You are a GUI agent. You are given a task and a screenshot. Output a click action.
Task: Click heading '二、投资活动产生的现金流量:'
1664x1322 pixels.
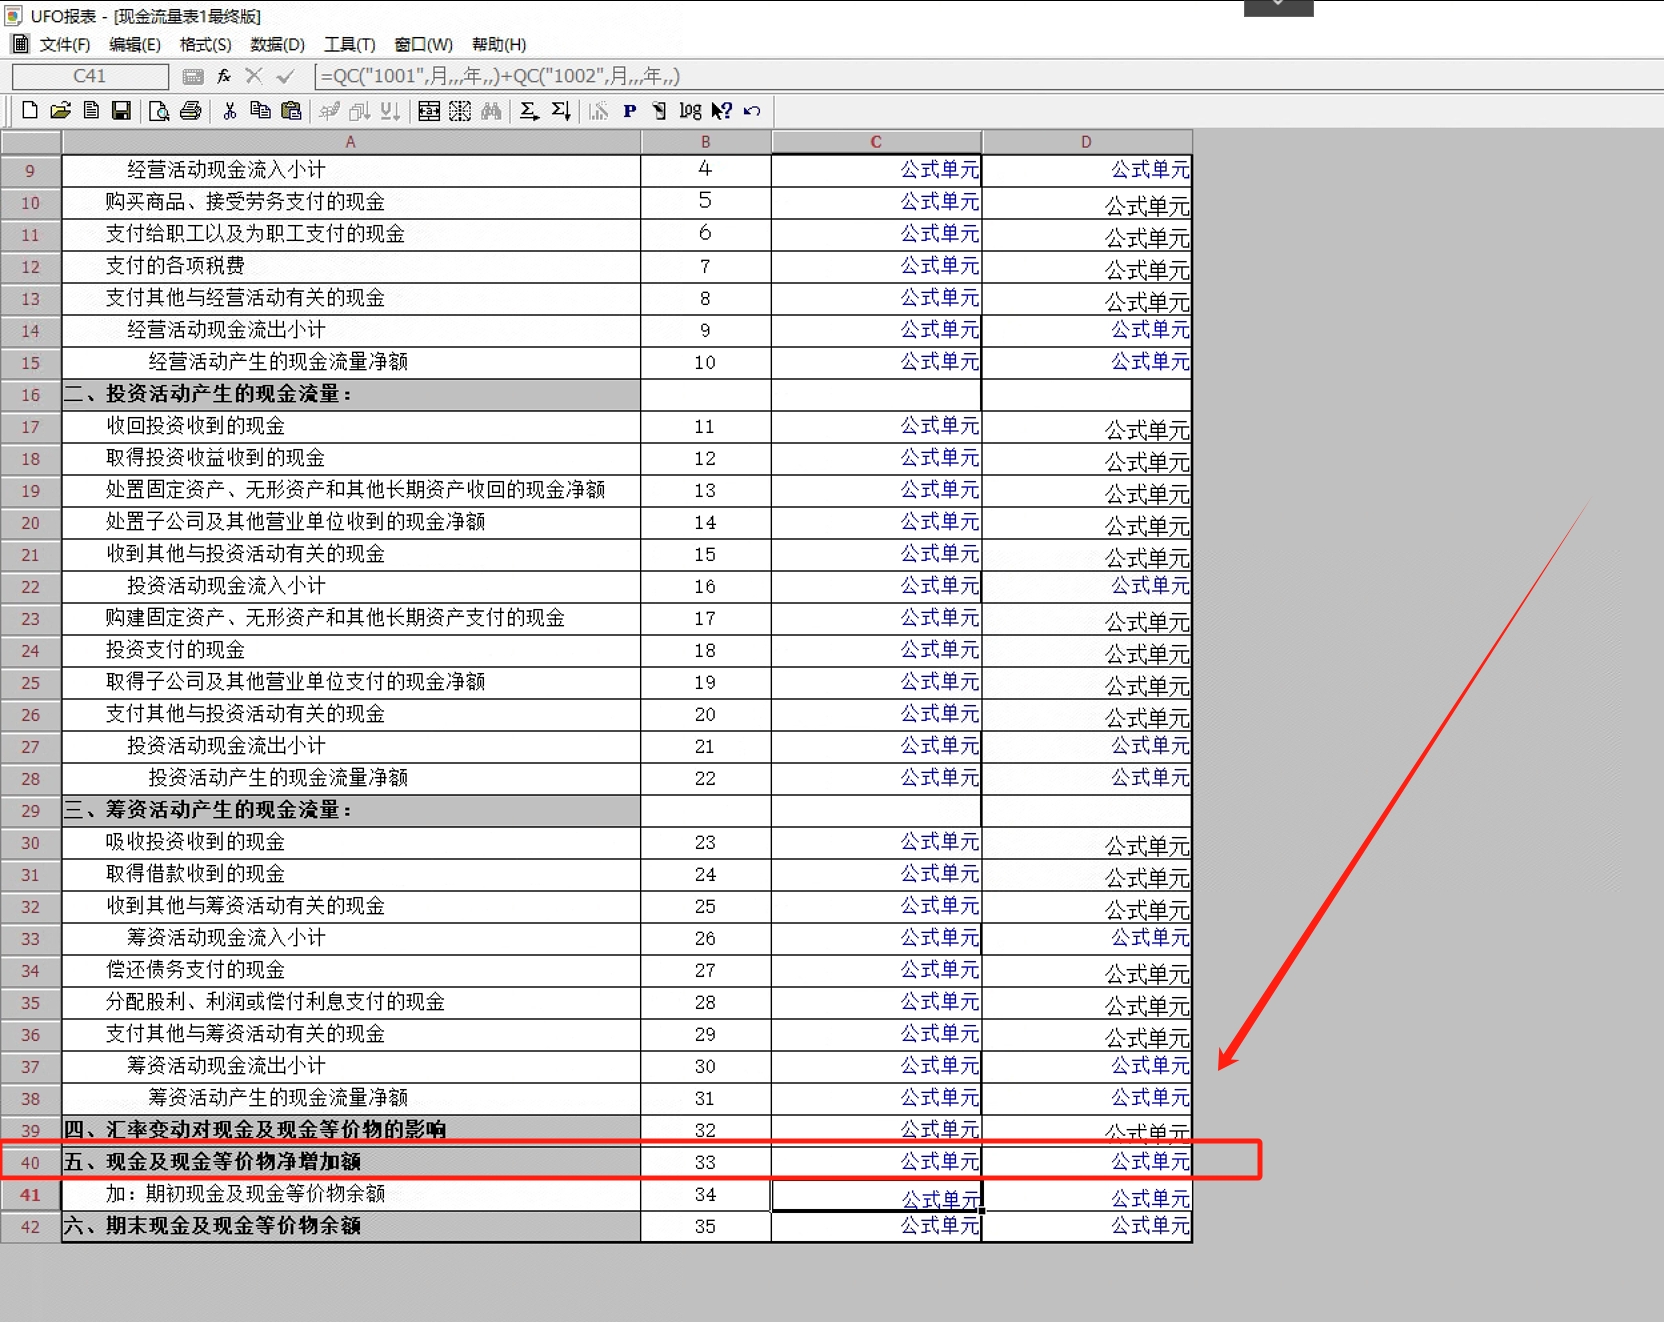click(x=351, y=394)
